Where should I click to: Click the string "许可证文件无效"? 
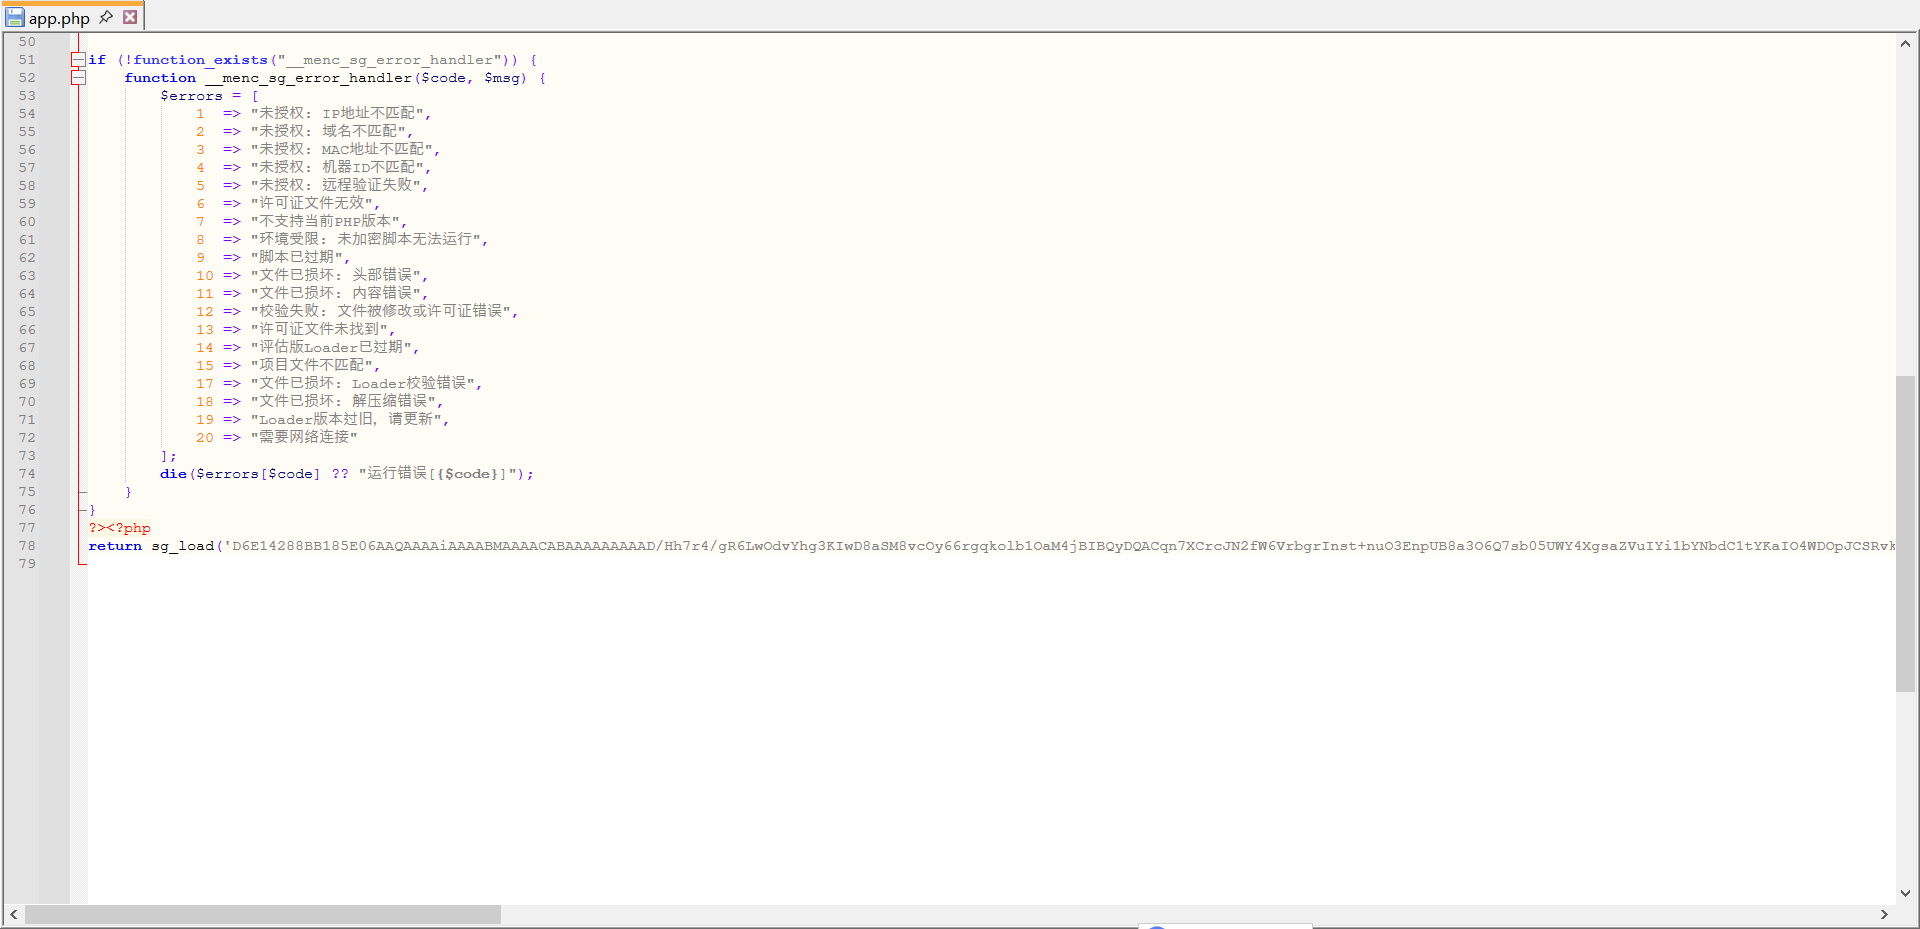(x=311, y=204)
